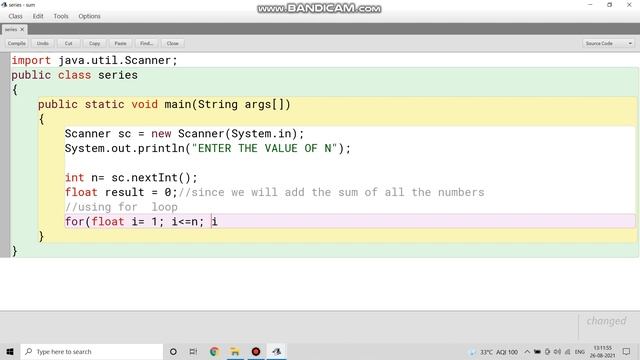Open File Explorer from taskbar

tap(235, 351)
